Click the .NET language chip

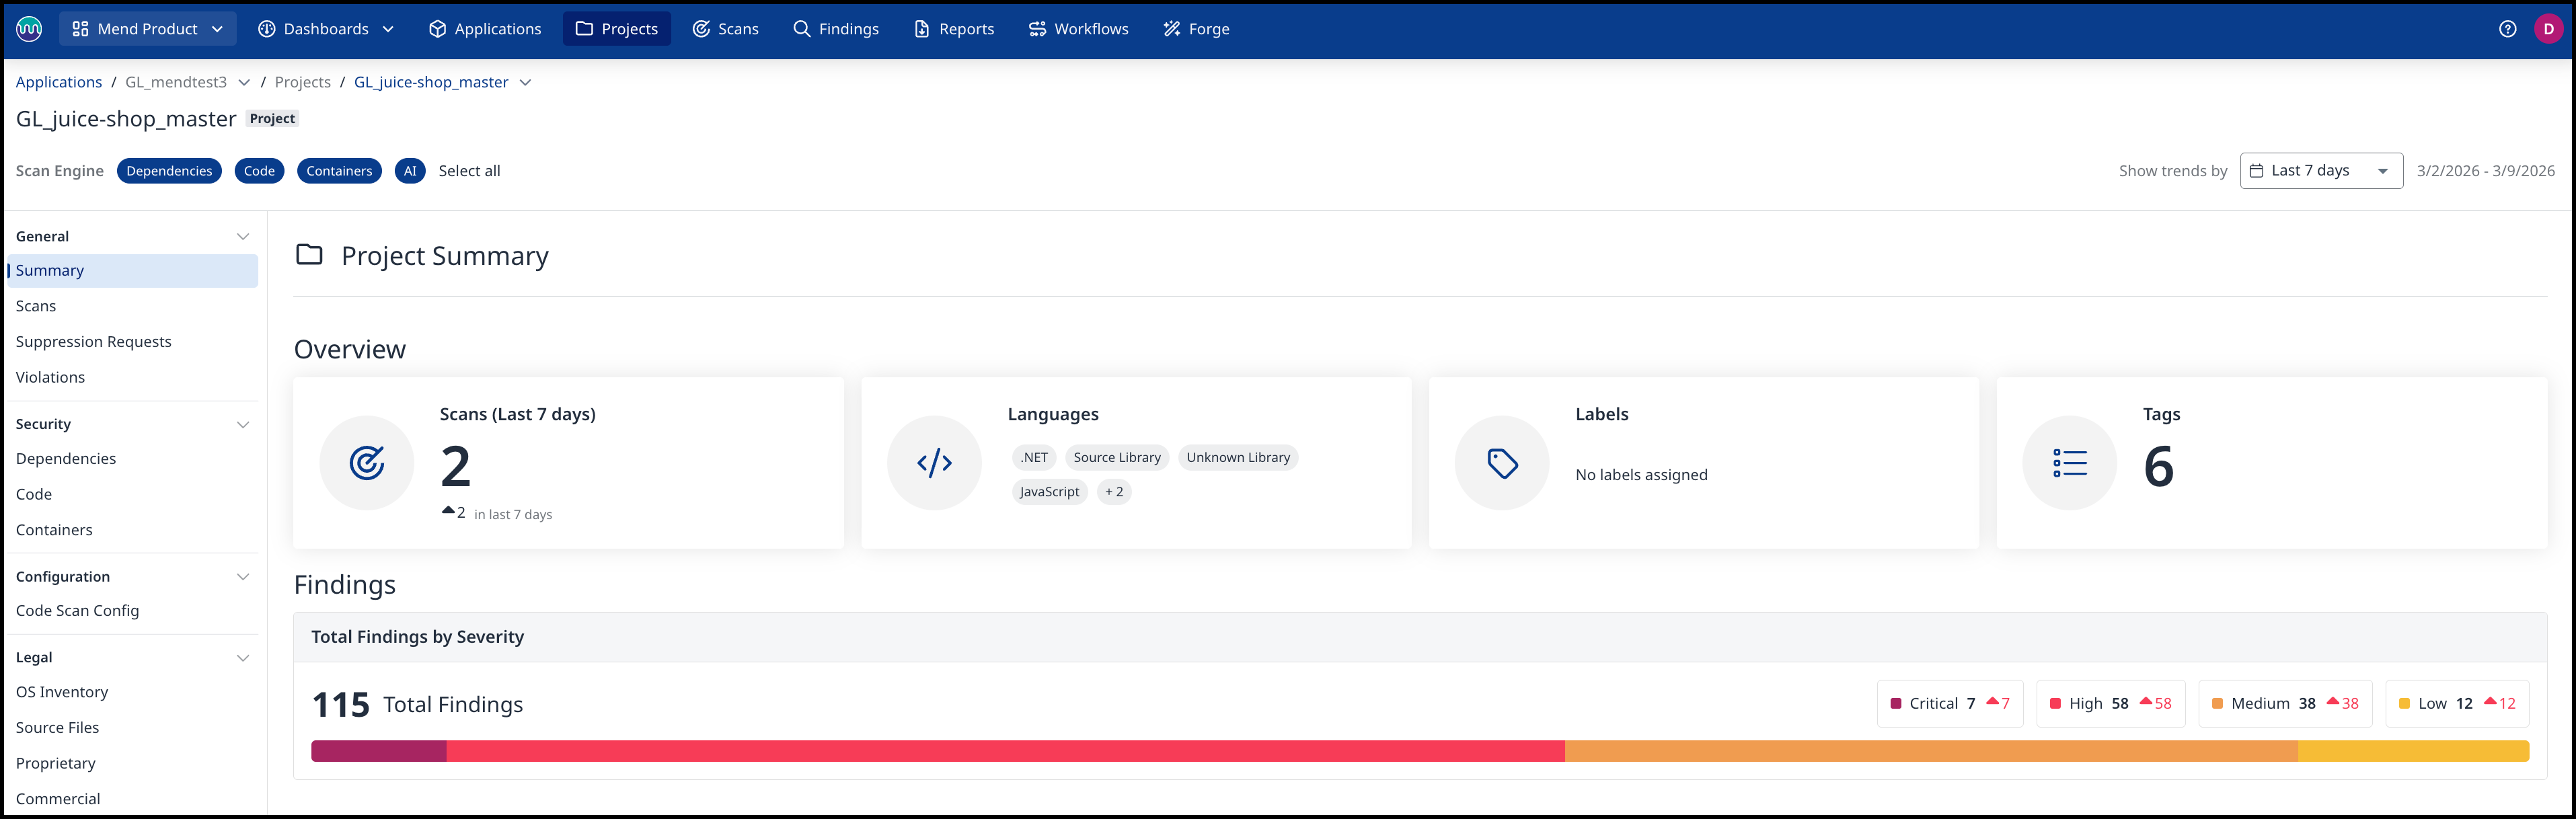pyautogui.click(x=1034, y=458)
